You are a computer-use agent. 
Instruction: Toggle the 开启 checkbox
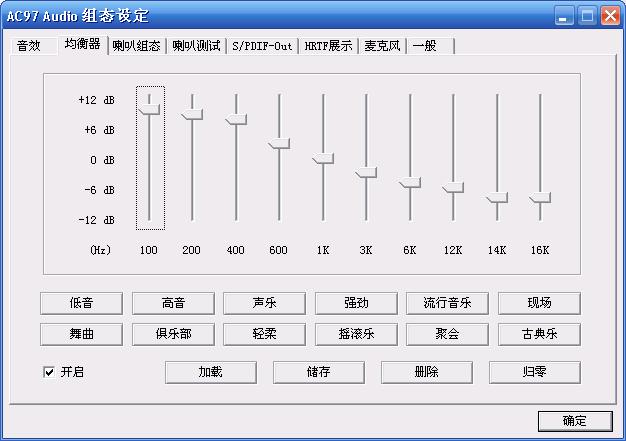pyautogui.click(x=49, y=372)
